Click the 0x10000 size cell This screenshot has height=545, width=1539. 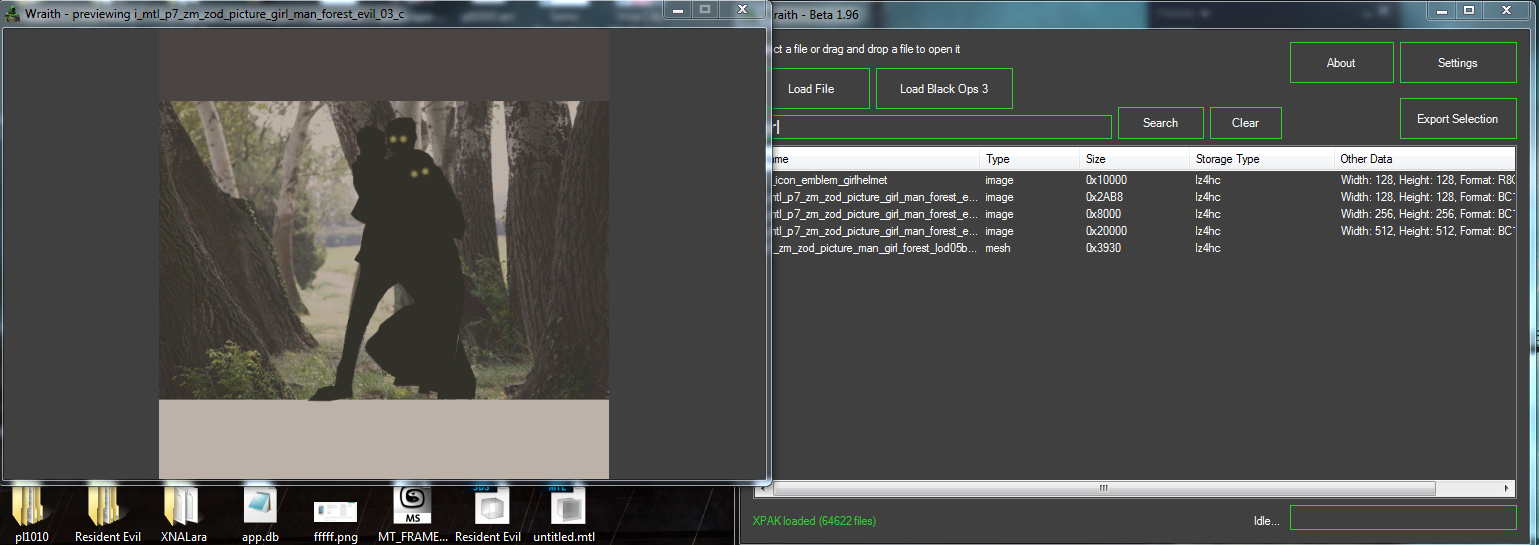click(1107, 180)
